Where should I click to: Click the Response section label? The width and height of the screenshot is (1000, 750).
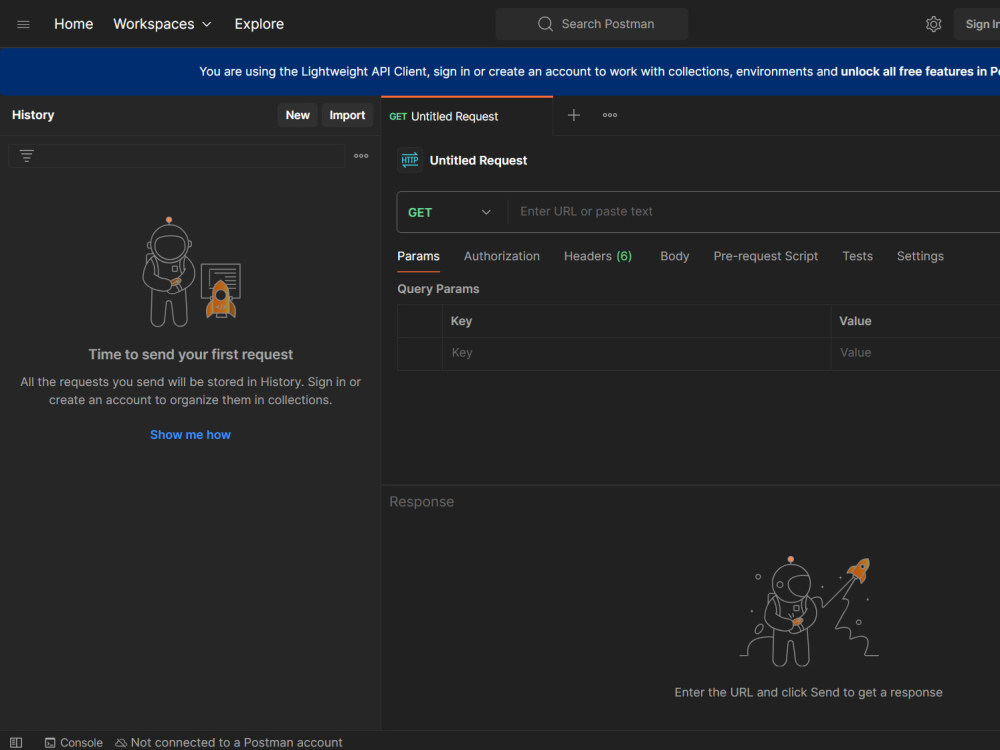422,502
